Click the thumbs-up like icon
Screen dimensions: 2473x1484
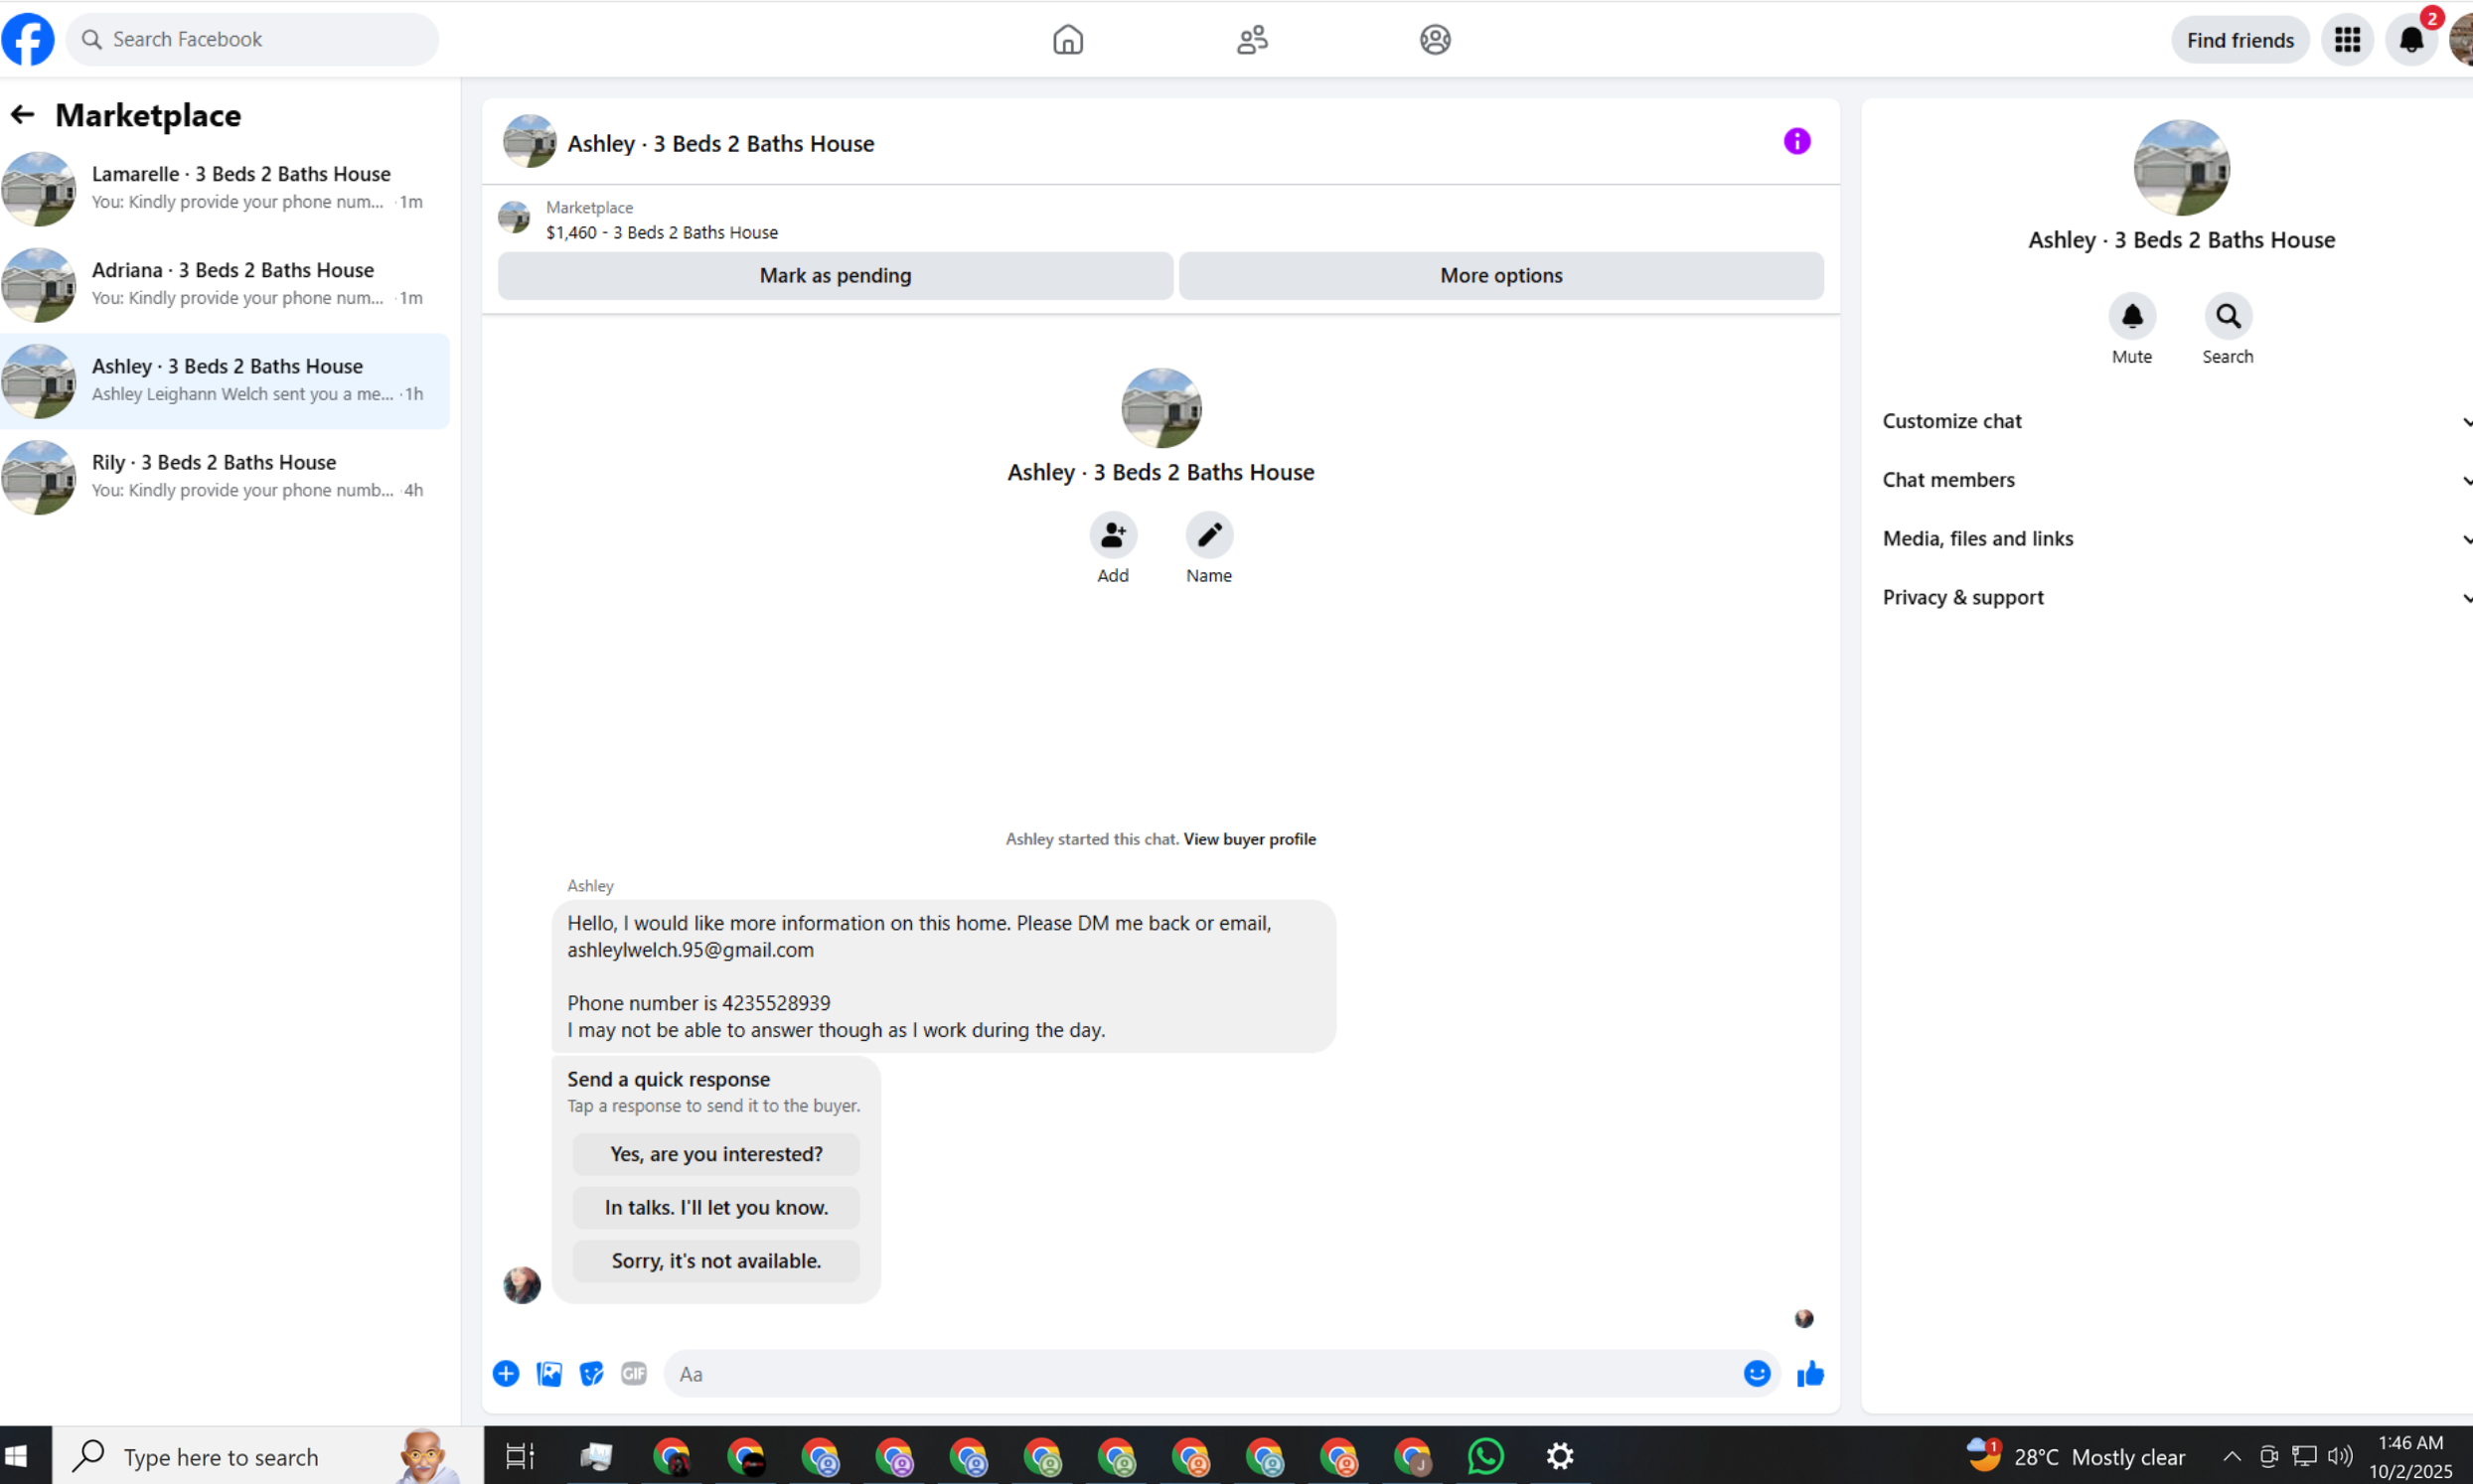tap(1810, 1374)
